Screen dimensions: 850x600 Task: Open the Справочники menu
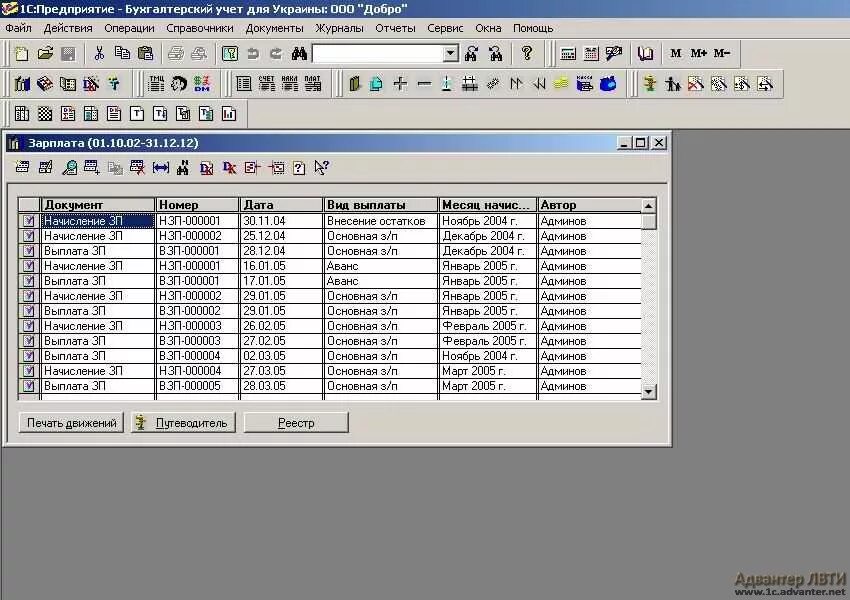tap(199, 28)
